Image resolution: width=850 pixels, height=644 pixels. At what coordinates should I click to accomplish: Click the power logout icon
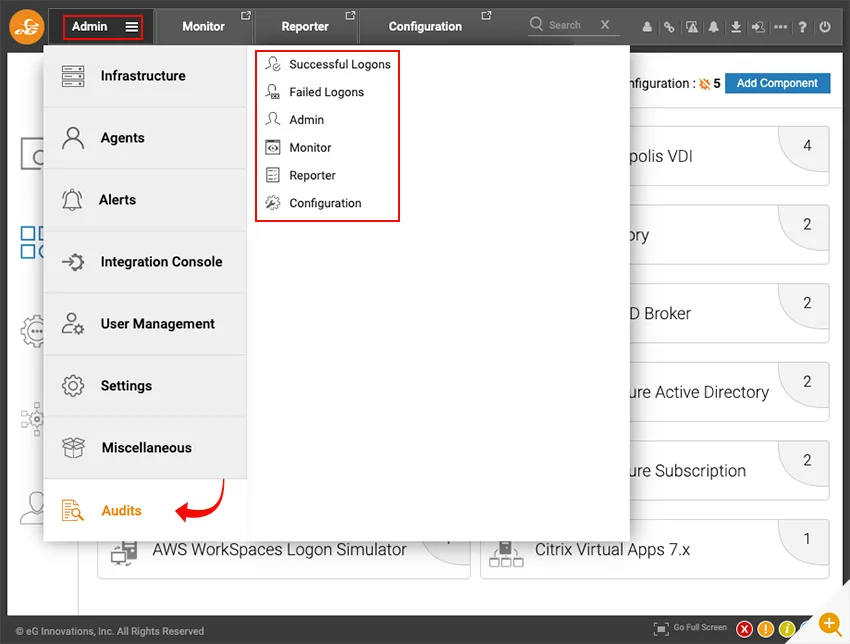click(825, 27)
